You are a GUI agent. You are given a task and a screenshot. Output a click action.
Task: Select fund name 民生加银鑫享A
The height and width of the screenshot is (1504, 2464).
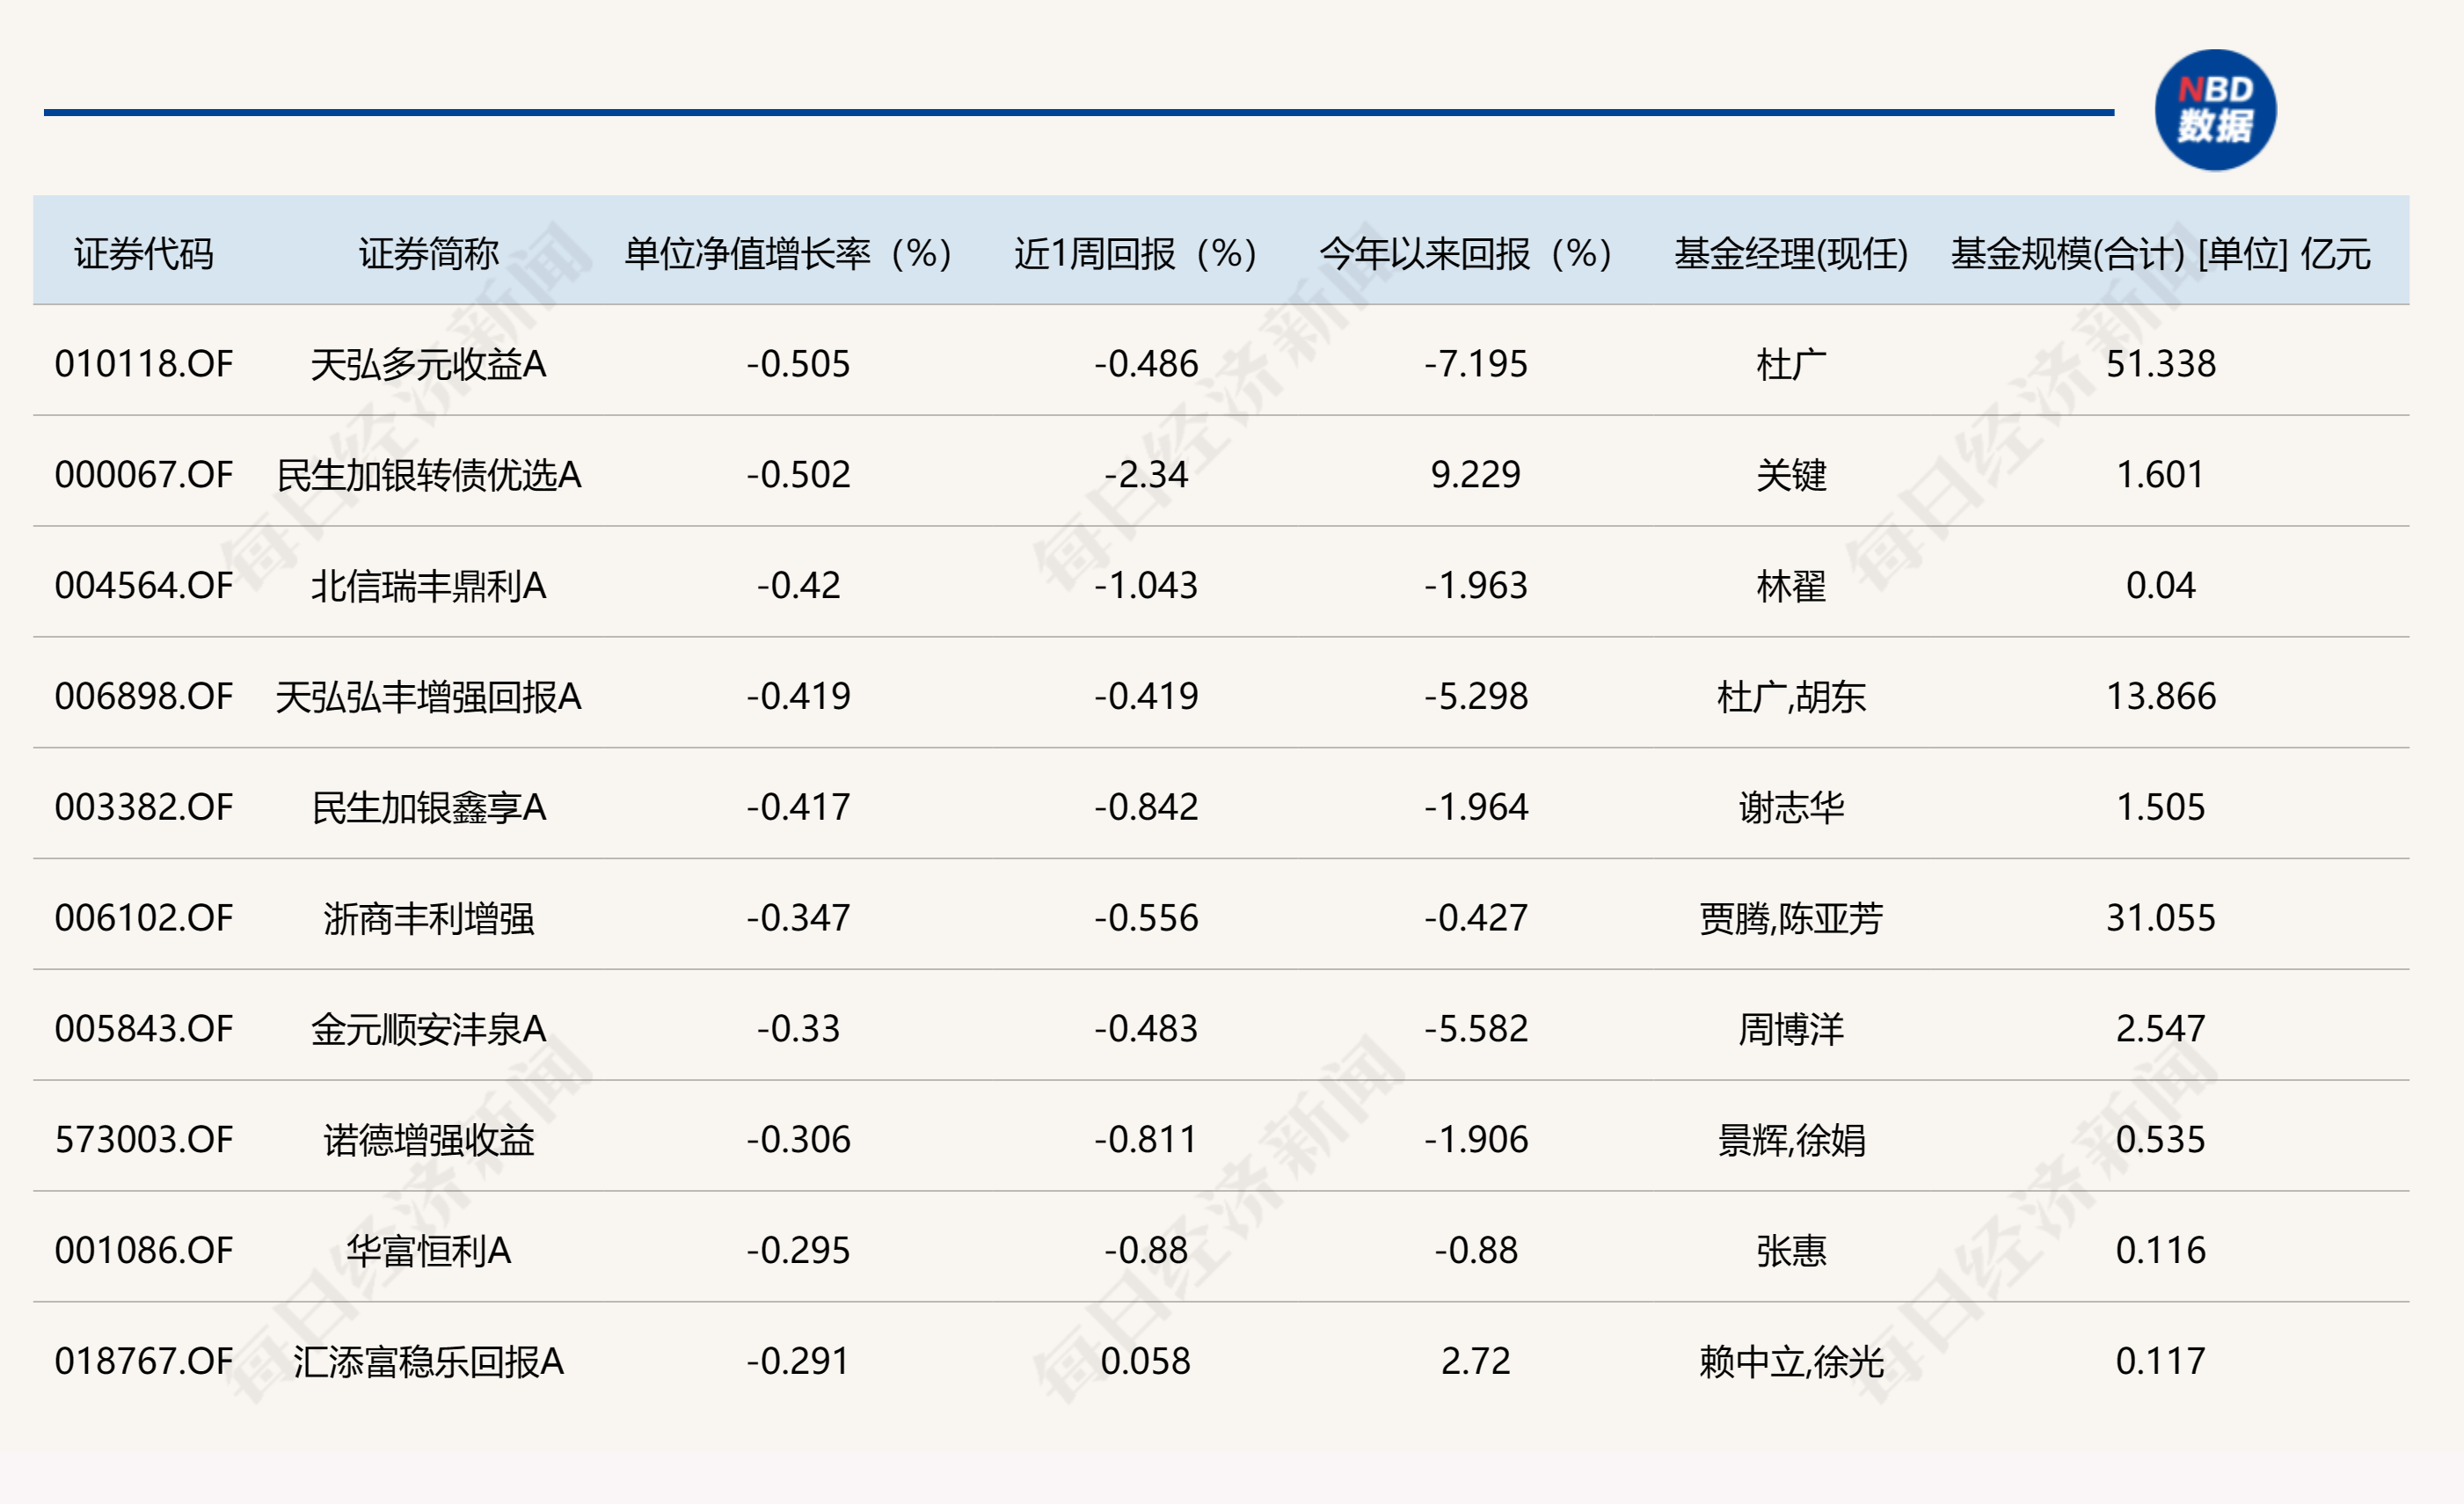coord(429,808)
